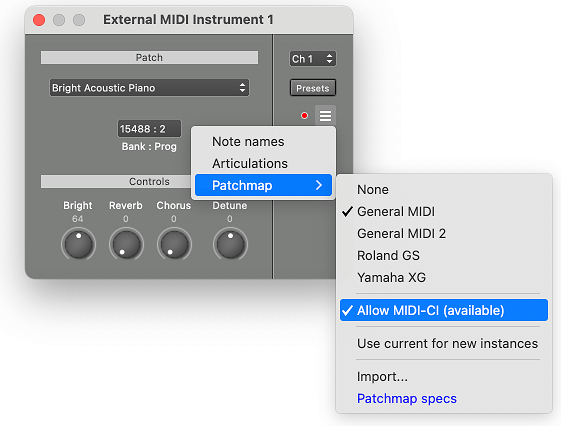Select Yamaha XG patchmap
561x426 pixels.
[x=444, y=277]
